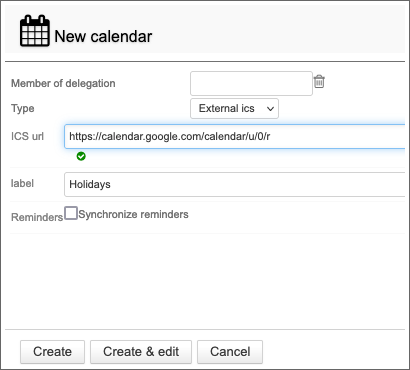Click the Member of delegation field label

(x=63, y=83)
